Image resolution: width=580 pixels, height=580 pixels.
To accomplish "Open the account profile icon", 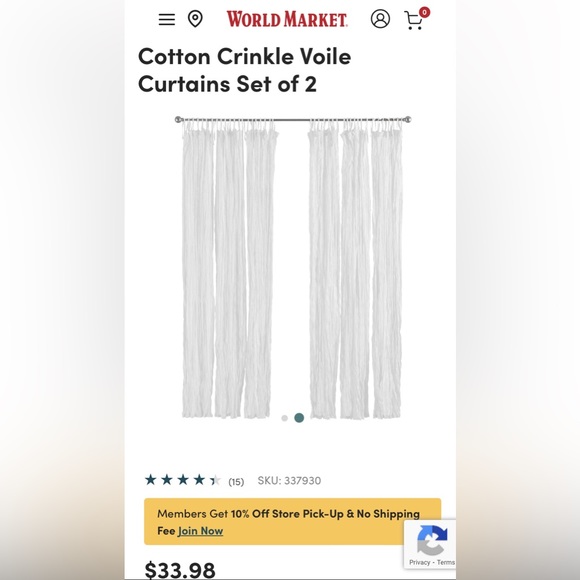I will 380,19.
